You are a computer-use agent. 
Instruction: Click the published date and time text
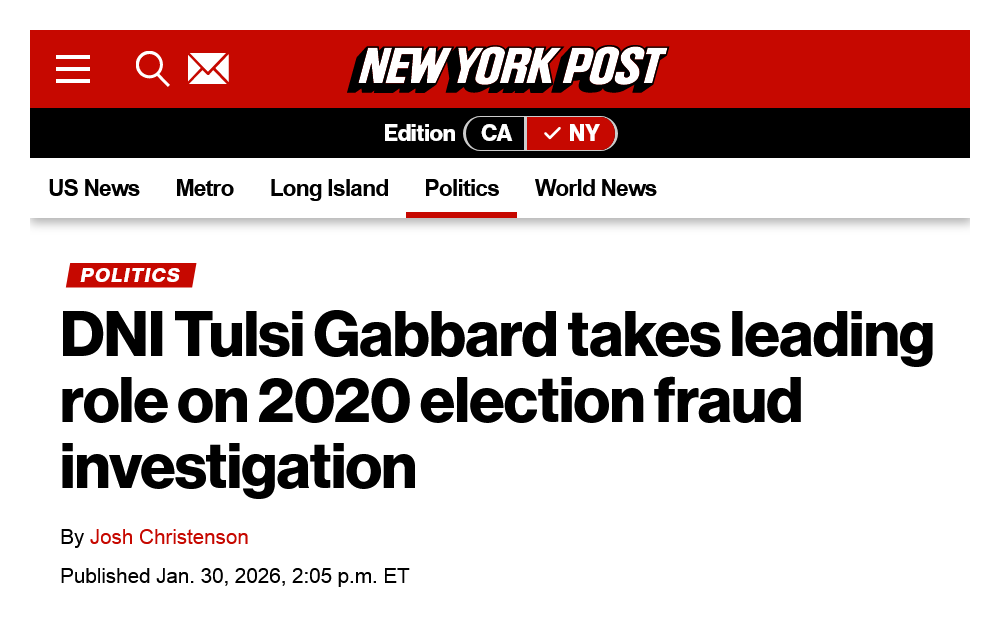[235, 576]
